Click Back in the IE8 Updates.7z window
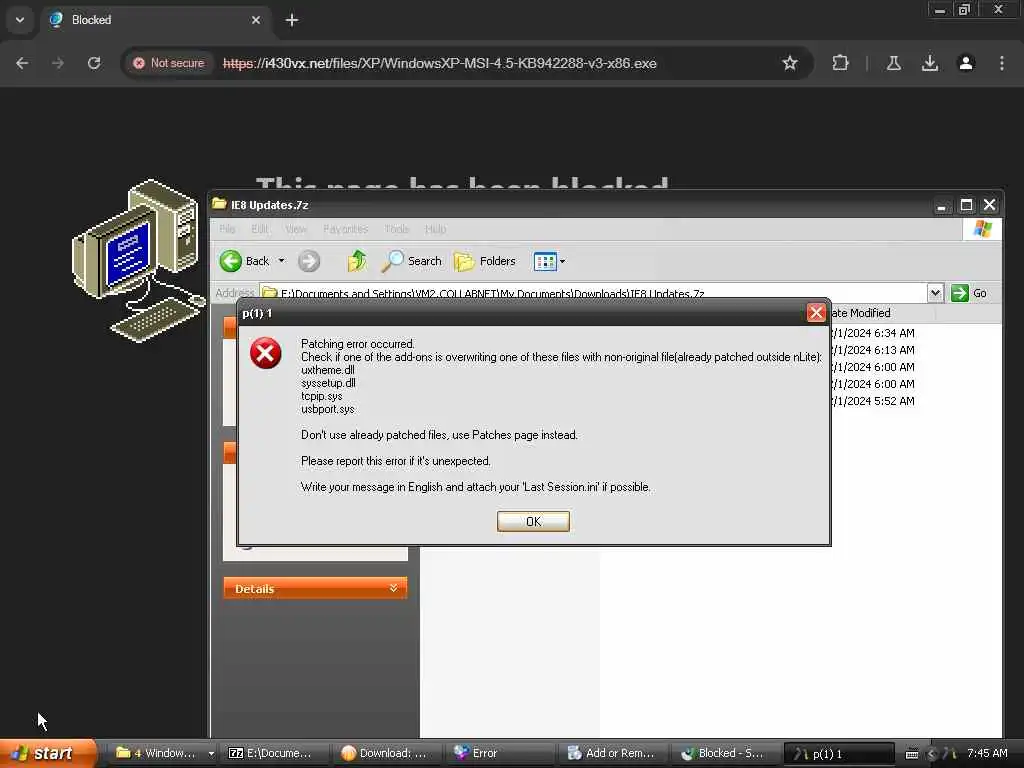The width and height of the screenshot is (1024, 768). [245, 261]
